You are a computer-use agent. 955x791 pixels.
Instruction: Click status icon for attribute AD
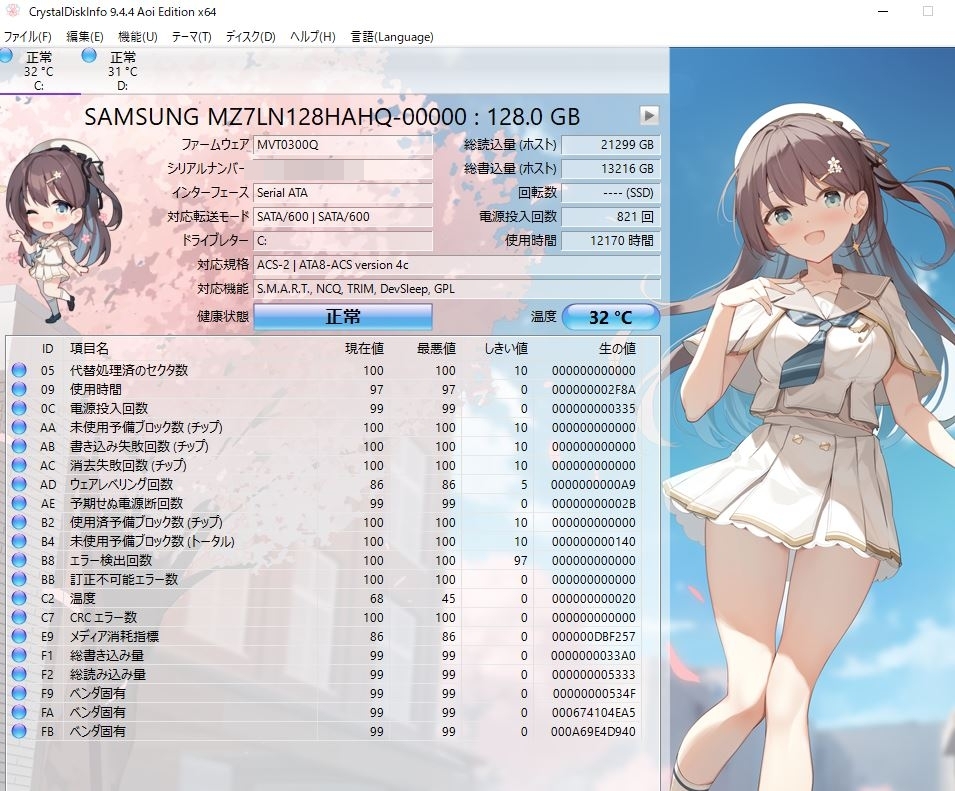(19, 484)
